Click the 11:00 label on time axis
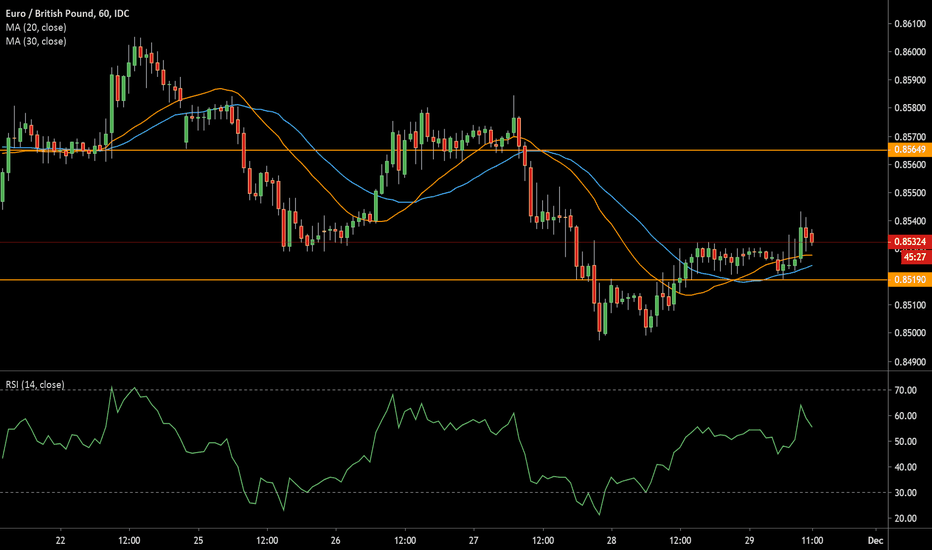The height and width of the screenshot is (550, 932). [810, 541]
